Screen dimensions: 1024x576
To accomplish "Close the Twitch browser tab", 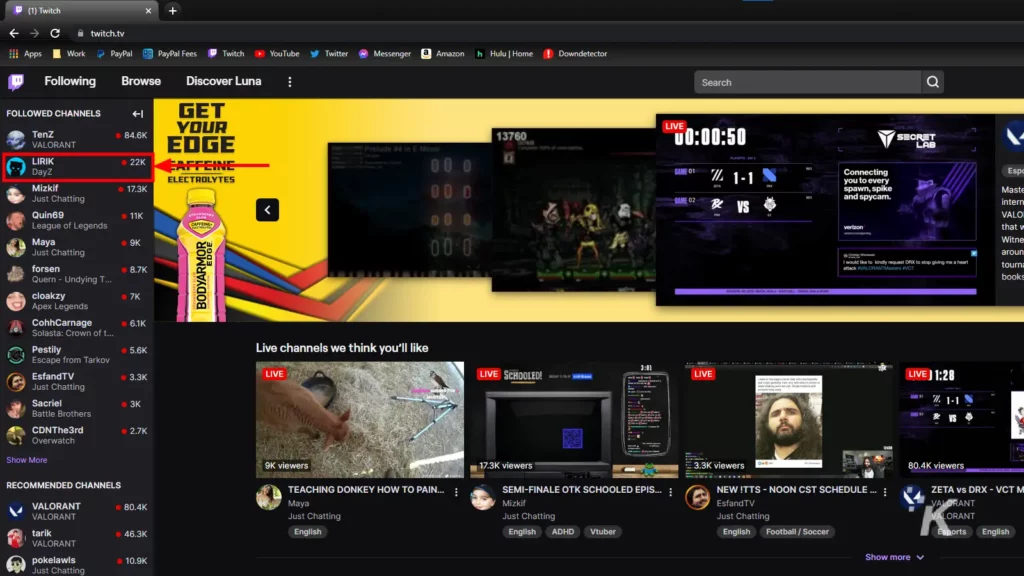I will [148, 10].
